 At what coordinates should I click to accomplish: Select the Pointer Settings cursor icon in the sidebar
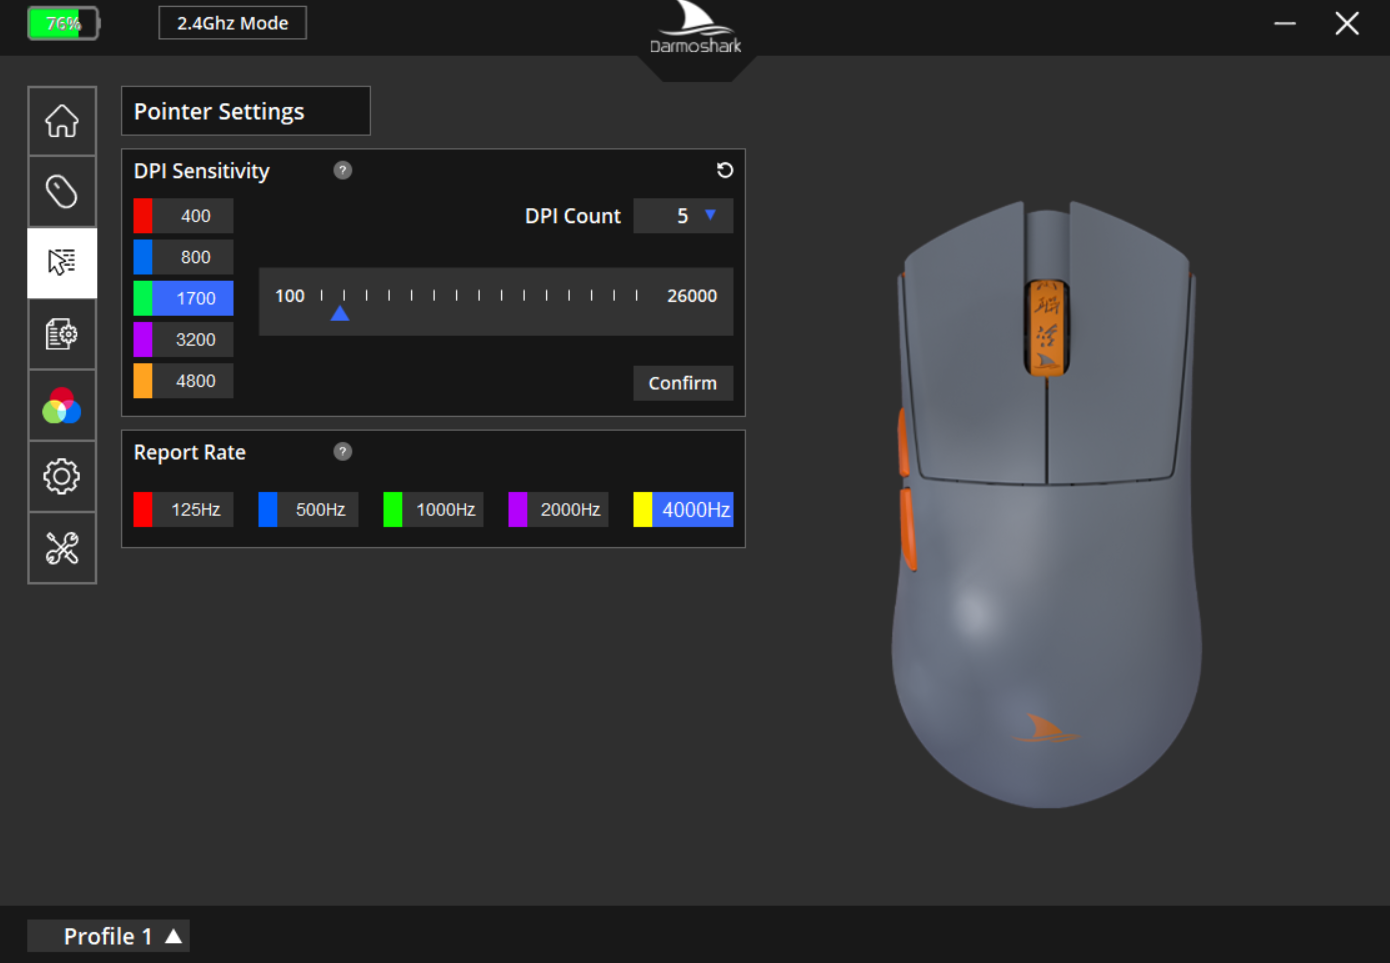62,263
